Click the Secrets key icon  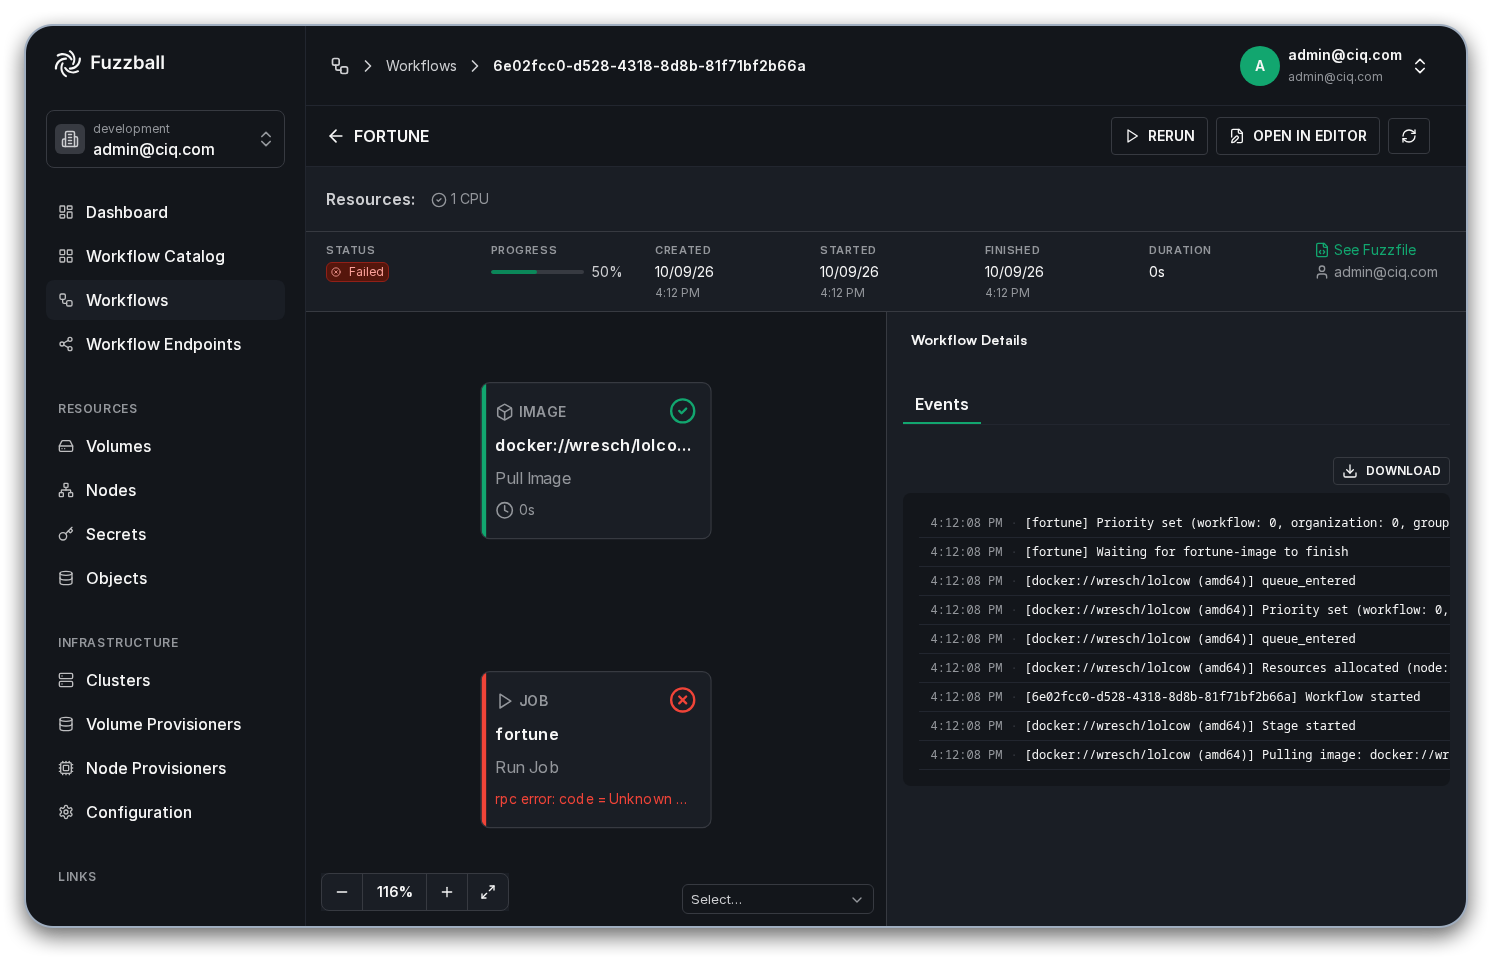click(x=66, y=534)
